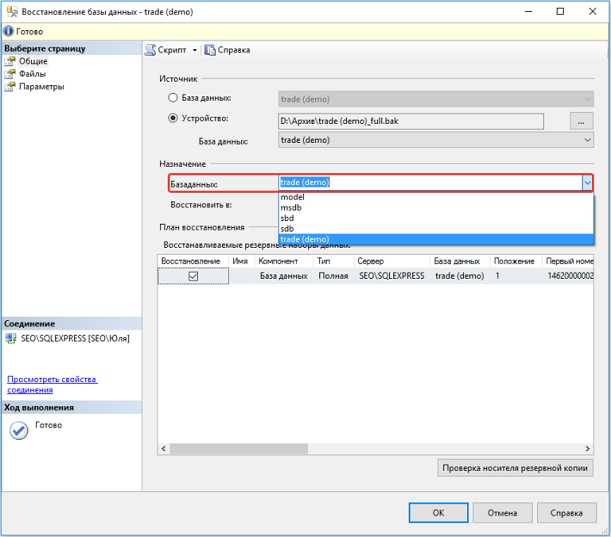The height and width of the screenshot is (537, 611).
Task: Click the Готово progress status icon
Action: (x=18, y=430)
